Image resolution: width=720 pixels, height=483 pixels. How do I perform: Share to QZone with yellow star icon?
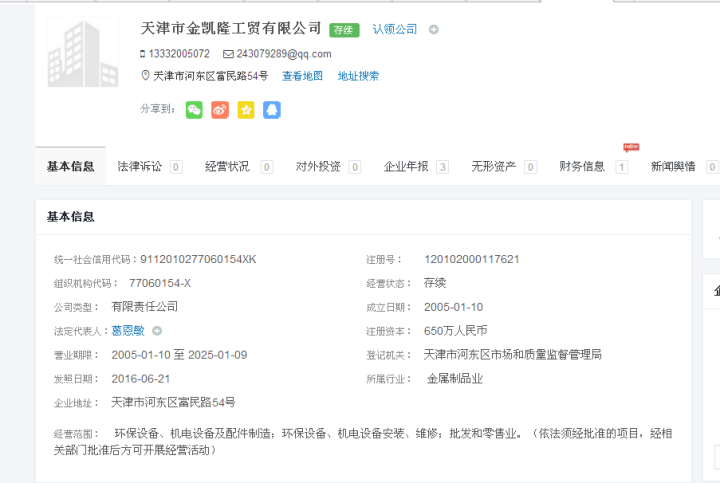click(x=245, y=110)
